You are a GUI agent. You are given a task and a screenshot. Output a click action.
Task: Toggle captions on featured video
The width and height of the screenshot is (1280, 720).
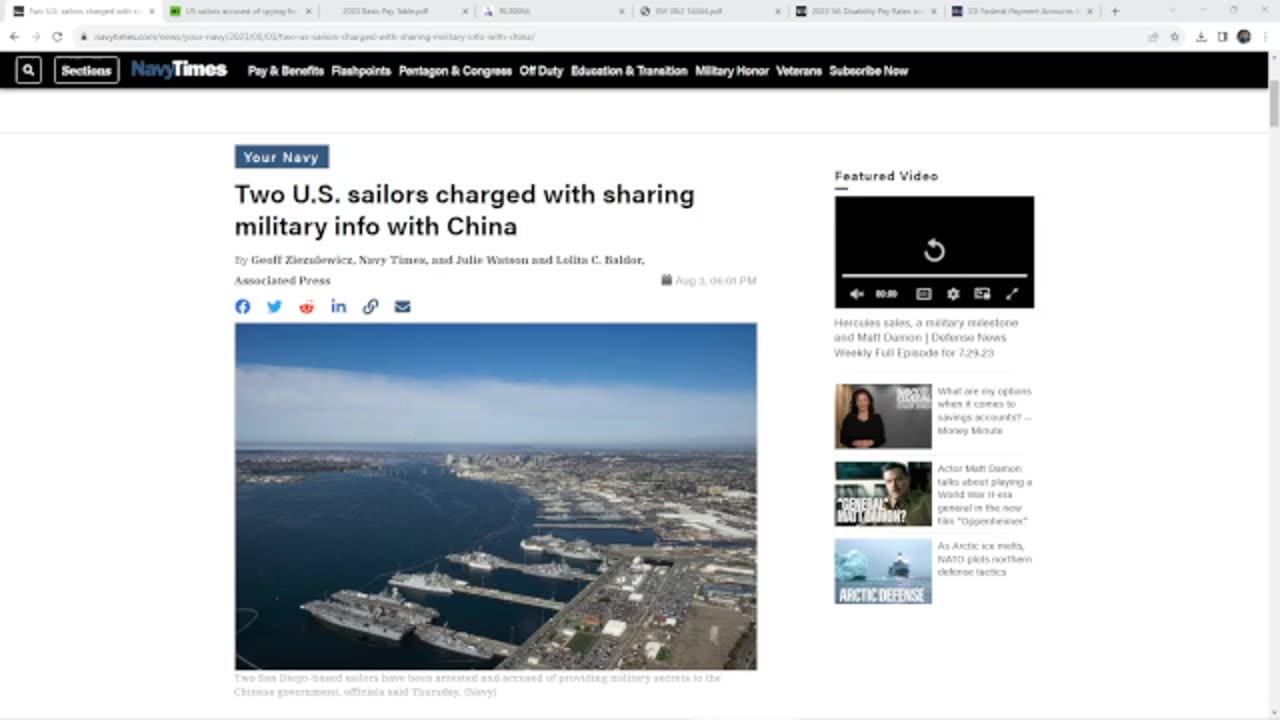924,294
